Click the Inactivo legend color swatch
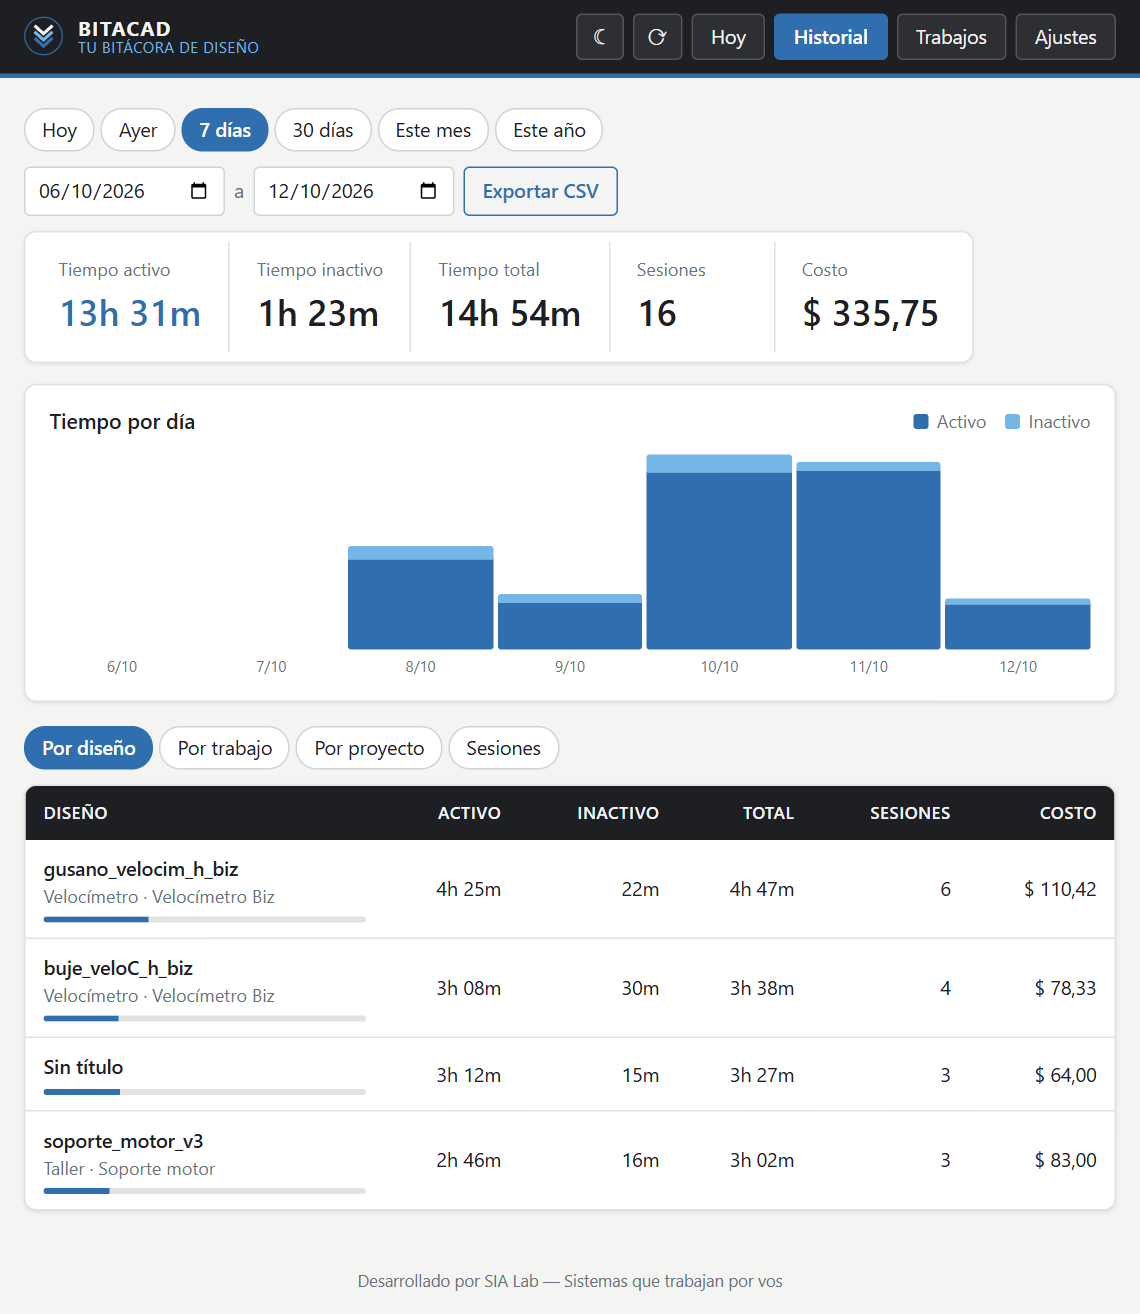This screenshot has width=1140, height=1314. tap(1013, 422)
